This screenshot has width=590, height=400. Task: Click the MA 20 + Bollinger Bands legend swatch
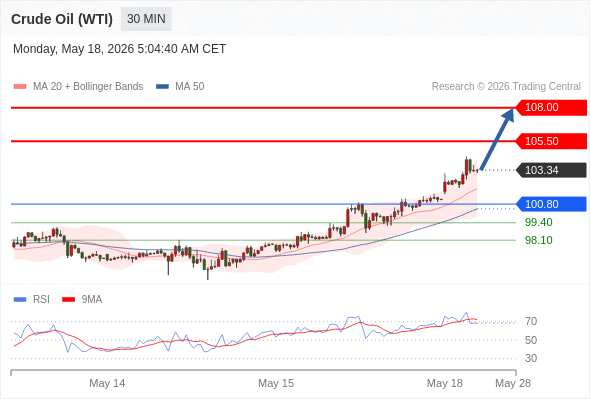tap(20, 87)
